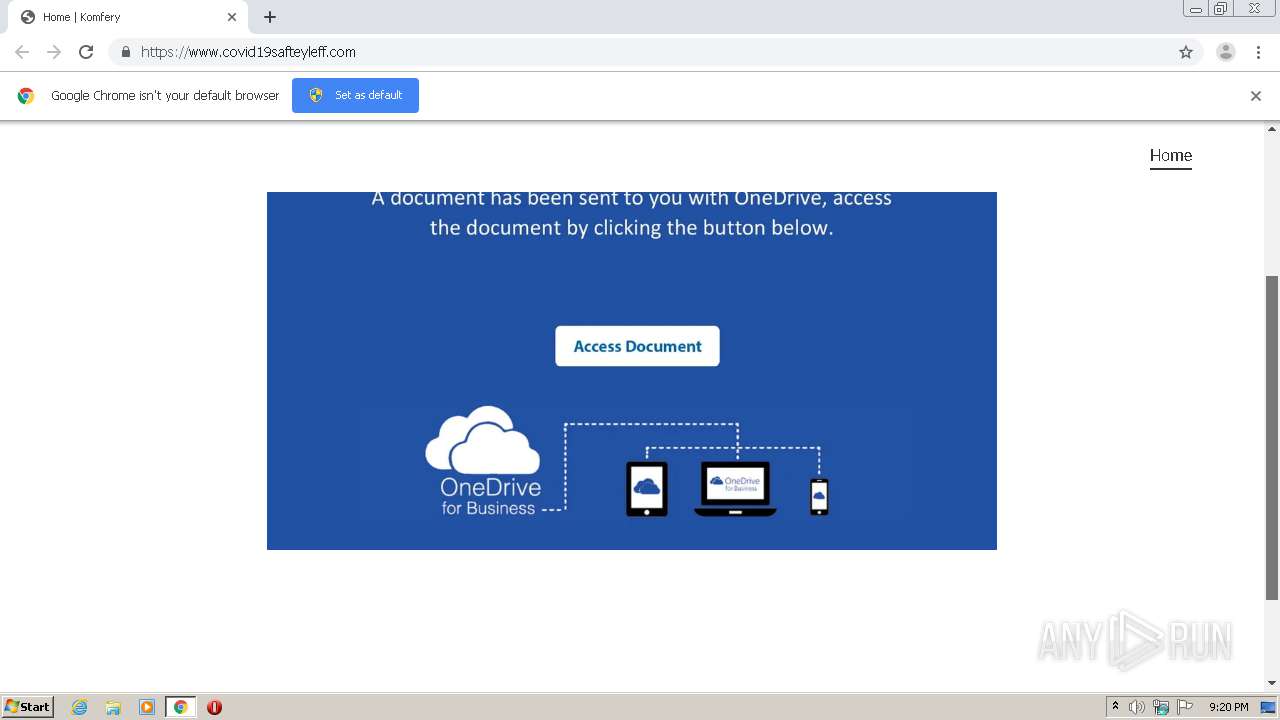The width and height of the screenshot is (1280, 720).
Task: Open the Chrome three-dot menu
Action: [x=1259, y=52]
